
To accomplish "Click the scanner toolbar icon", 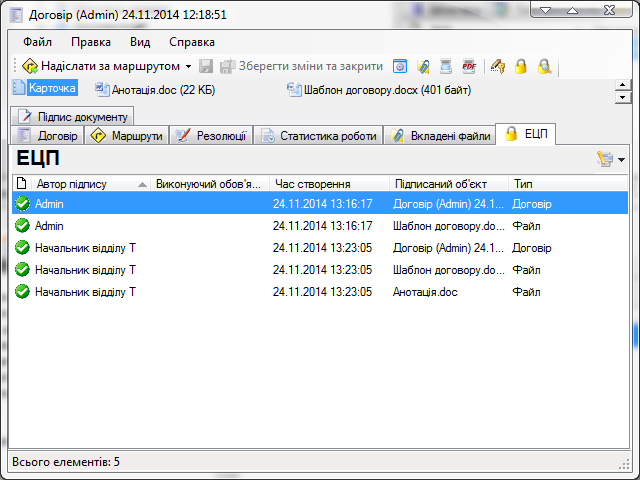I will (x=446, y=66).
